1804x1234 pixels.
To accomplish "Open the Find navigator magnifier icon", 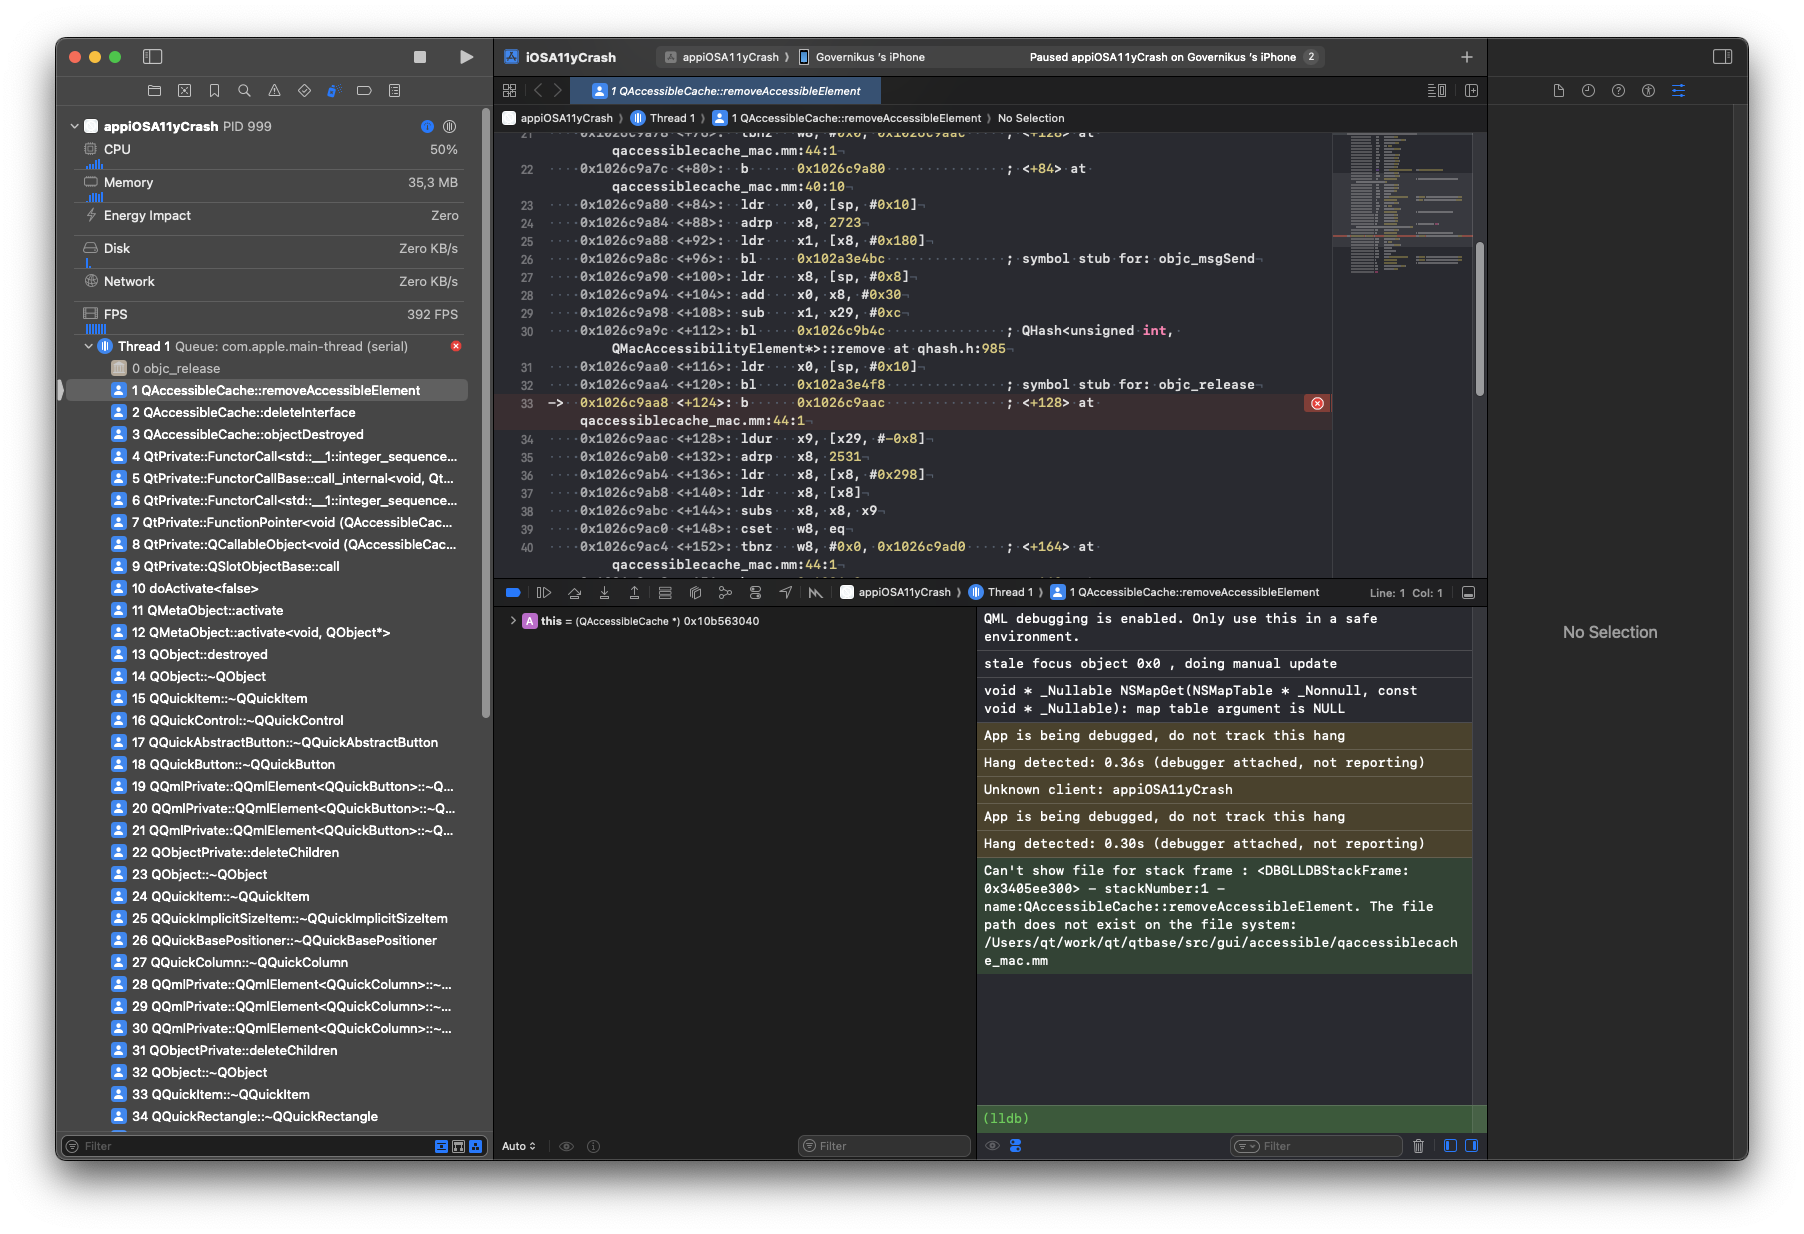I will 244,91.
